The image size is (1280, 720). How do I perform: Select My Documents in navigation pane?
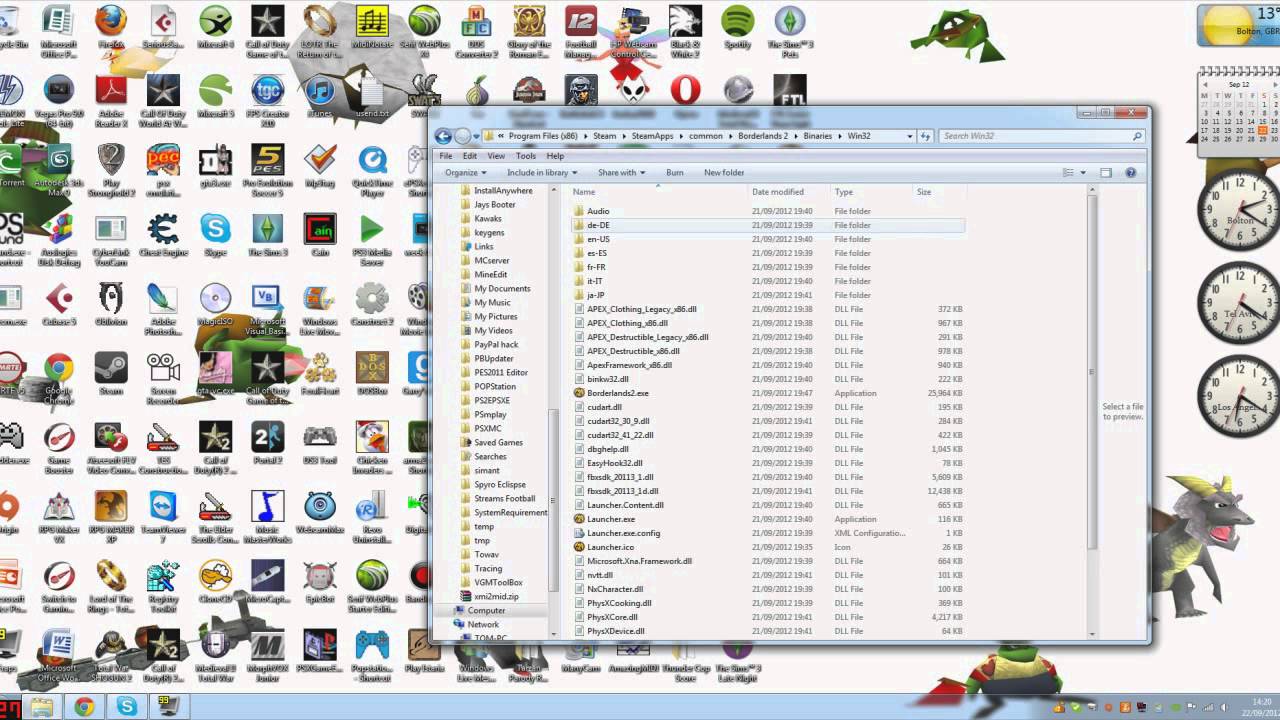click(x=502, y=288)
